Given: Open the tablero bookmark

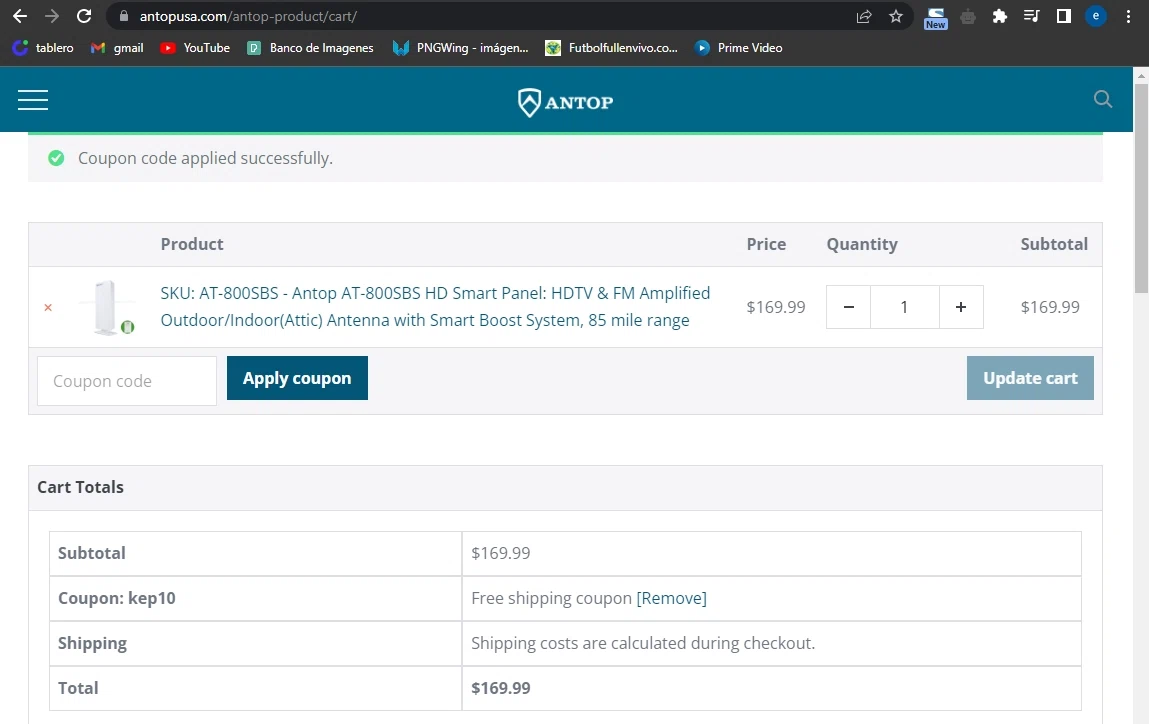Looking at the screenshot, I should 43,48.
